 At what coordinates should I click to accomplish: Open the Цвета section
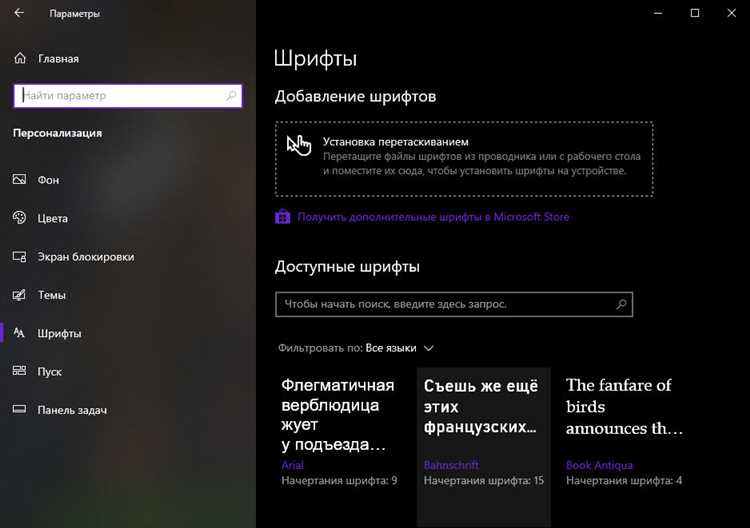pos(128,218)
